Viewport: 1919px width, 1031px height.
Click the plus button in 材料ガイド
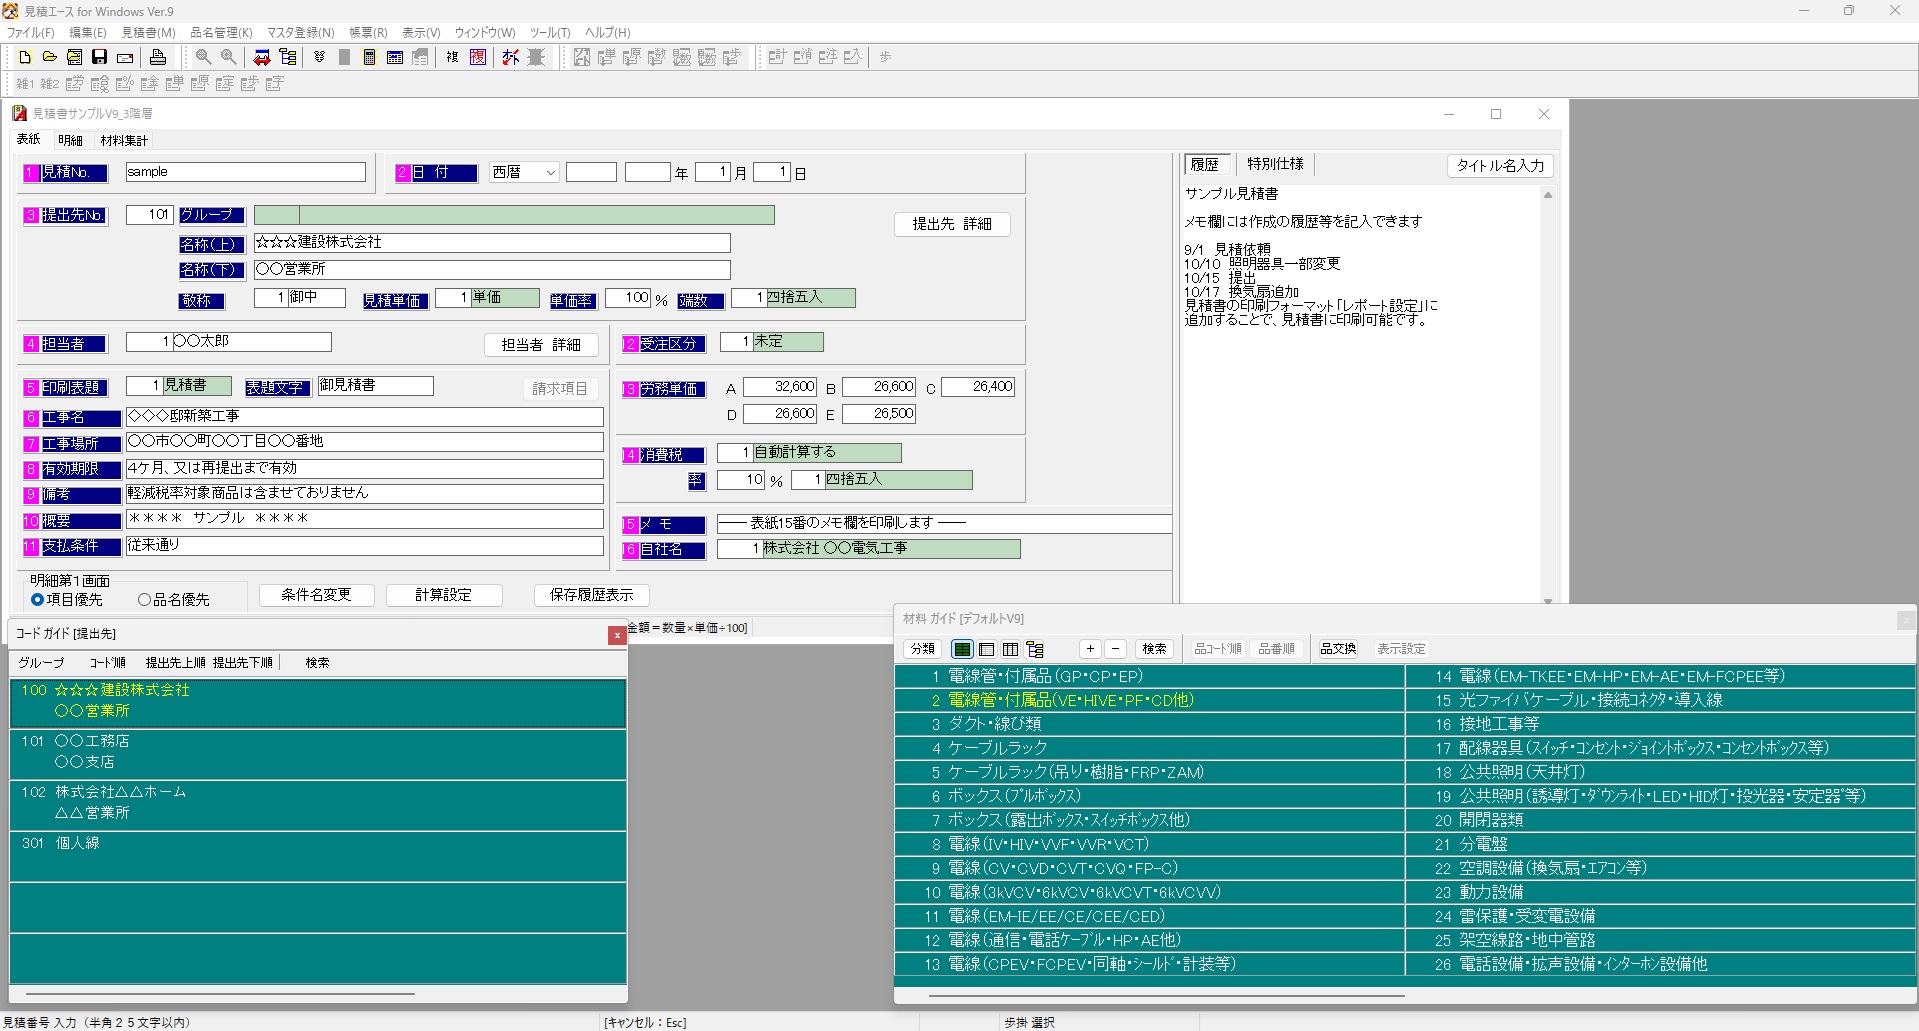tap(1090, 649)
